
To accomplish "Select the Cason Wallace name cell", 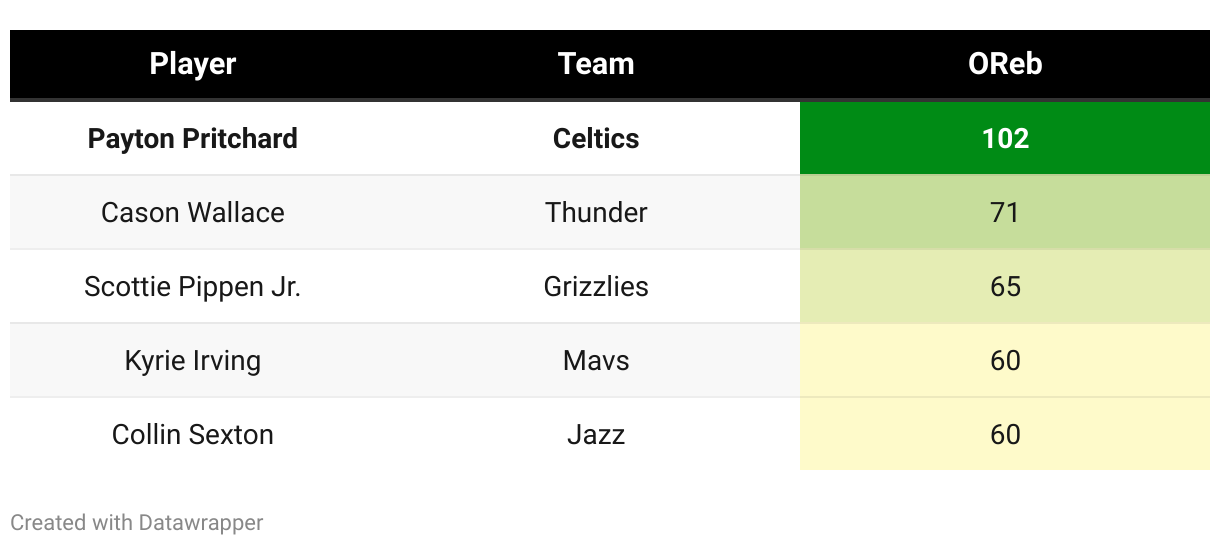I will pos(193,212).
